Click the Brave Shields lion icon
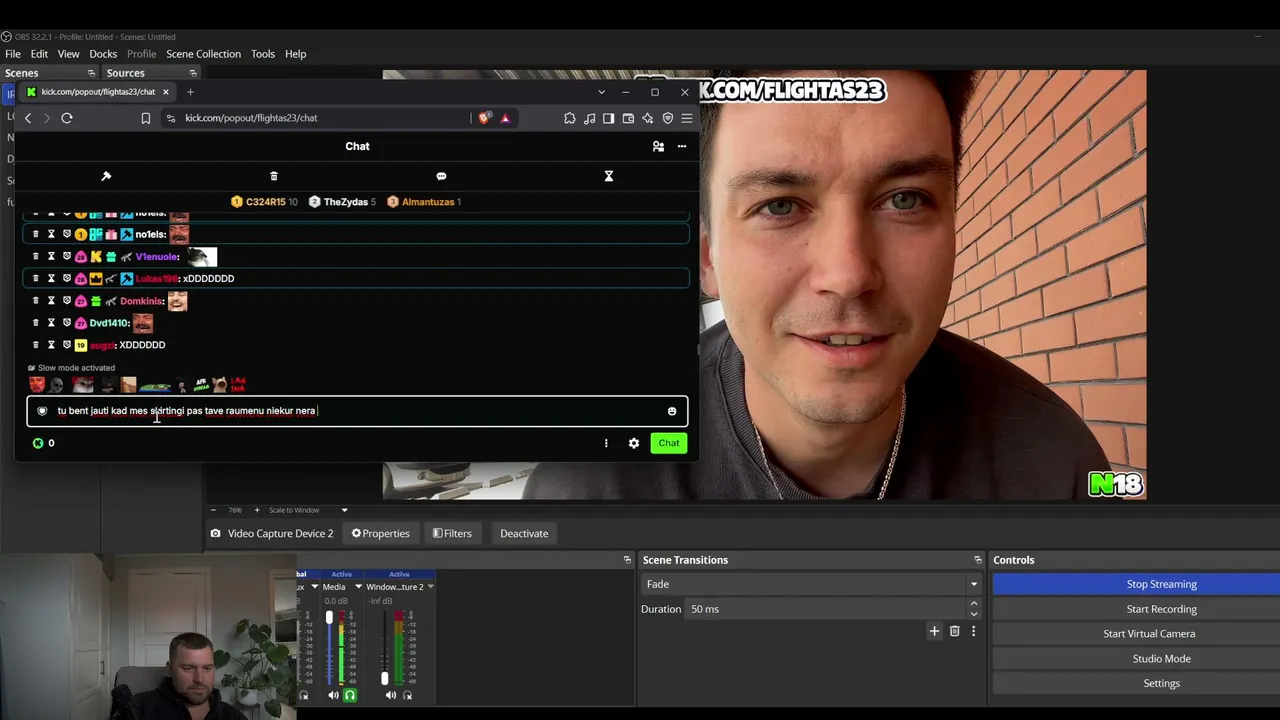The image size is (1280, 720). click(485, 118)
